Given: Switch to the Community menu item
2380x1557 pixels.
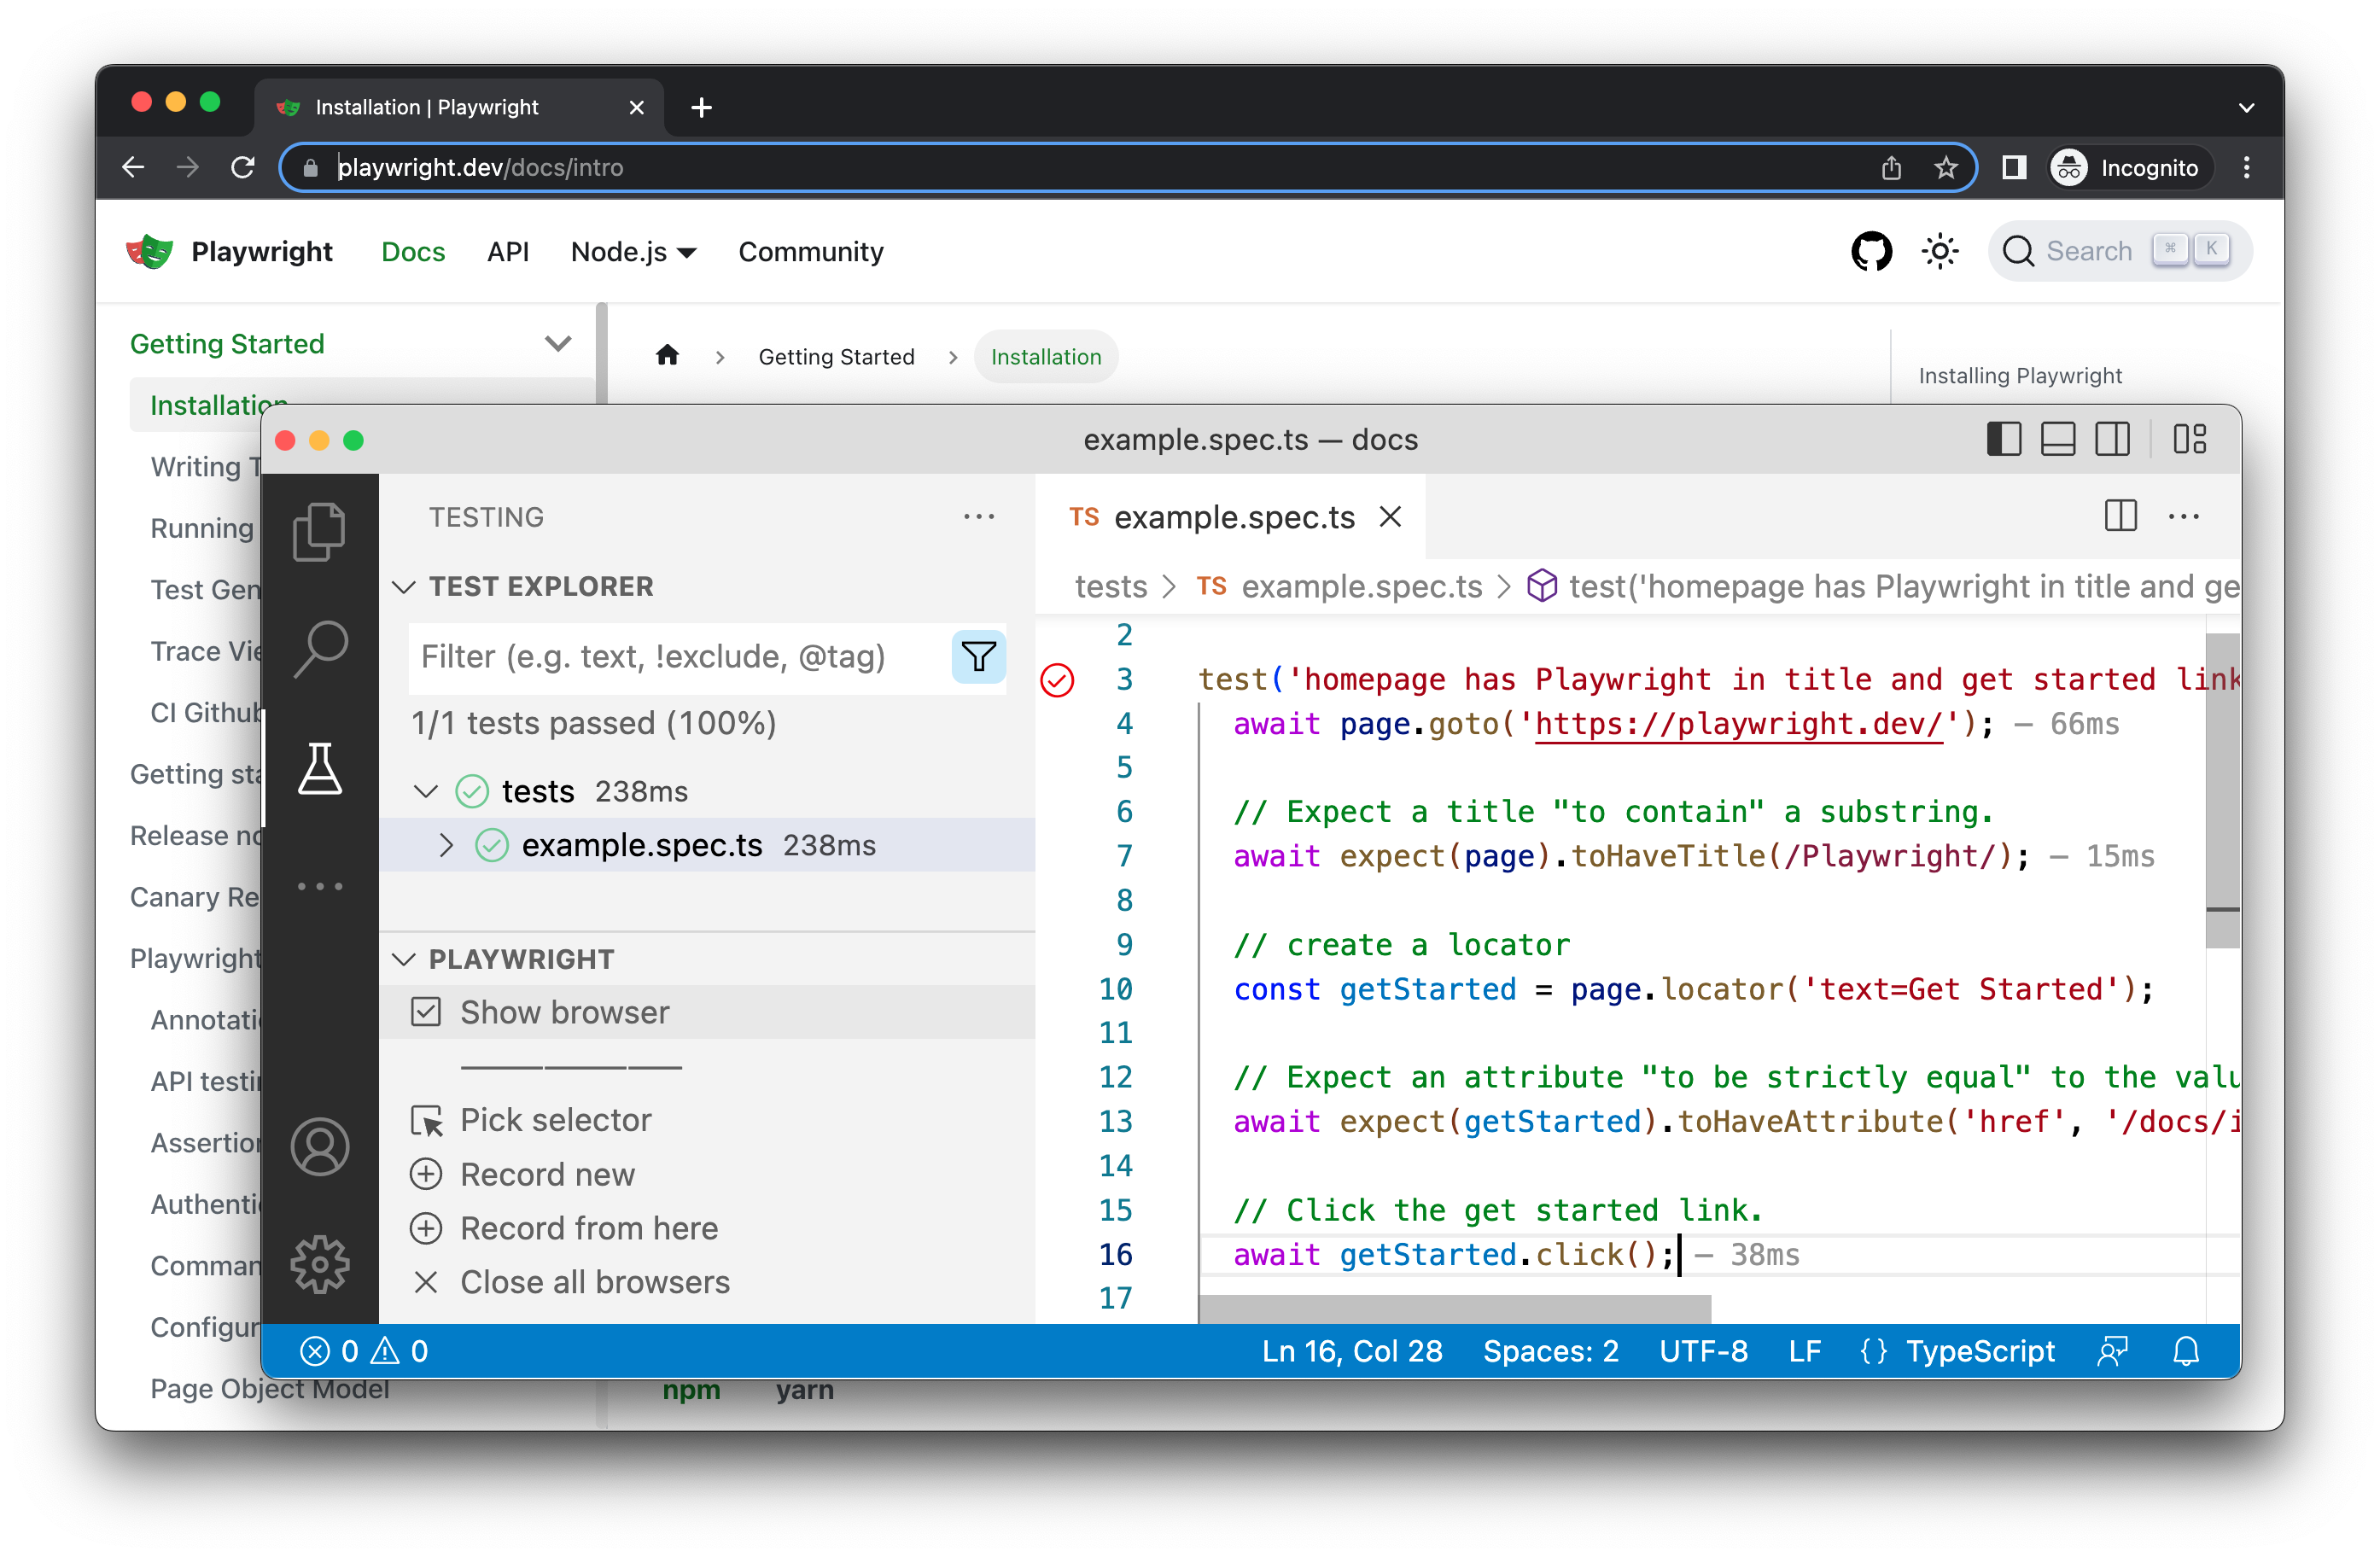Looking at the screenshot, I should point(810,252).
